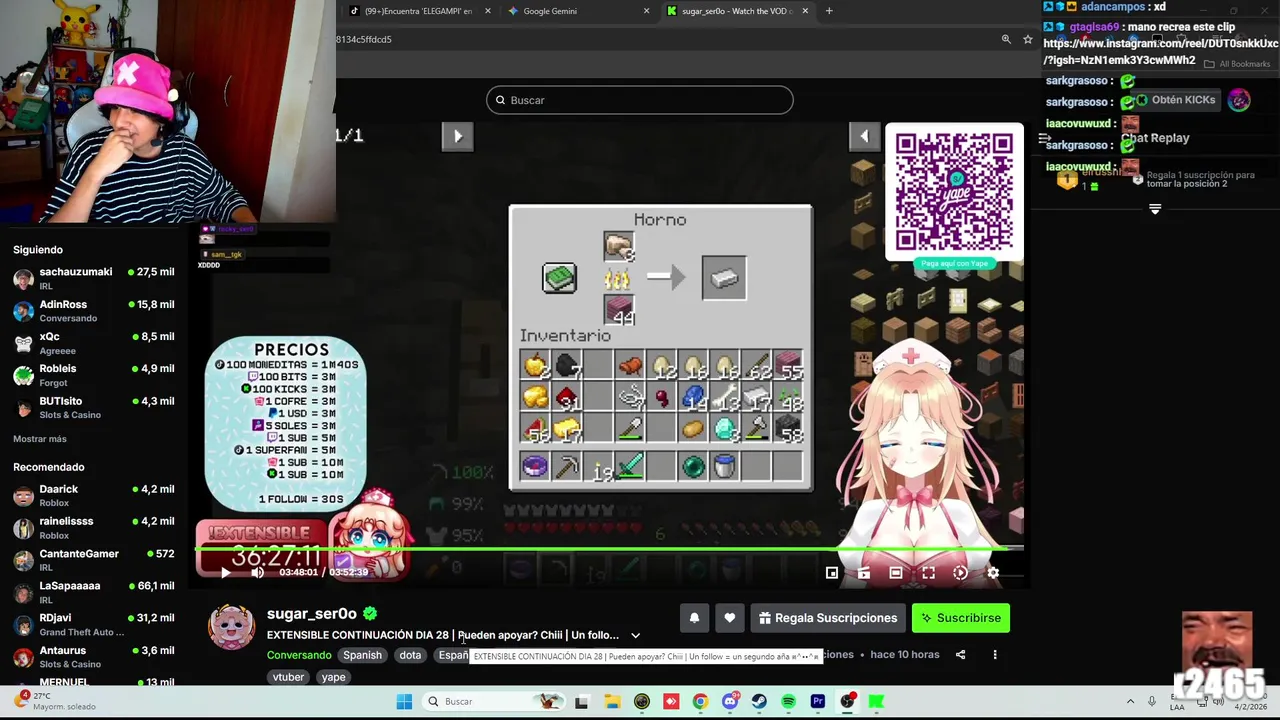This screenshot has width=1280, height=720.
Task: Expand the stream title chevron
Action: coord(635,635)
